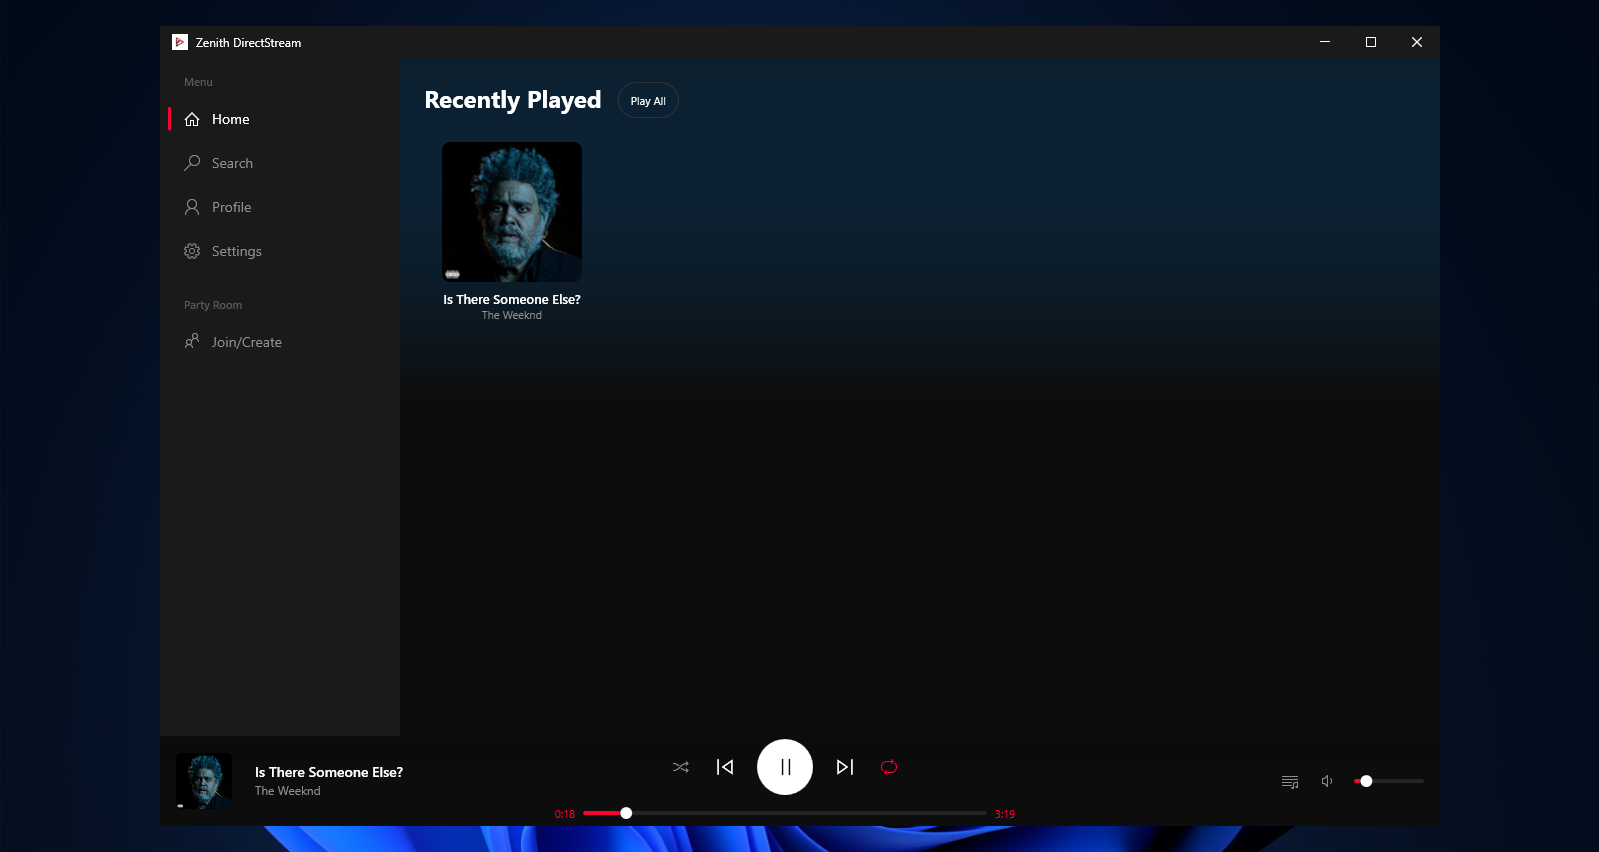Screen dimensions: 1599x852
Task: Toggle shuffle playback mode
Action: (681, 767)
